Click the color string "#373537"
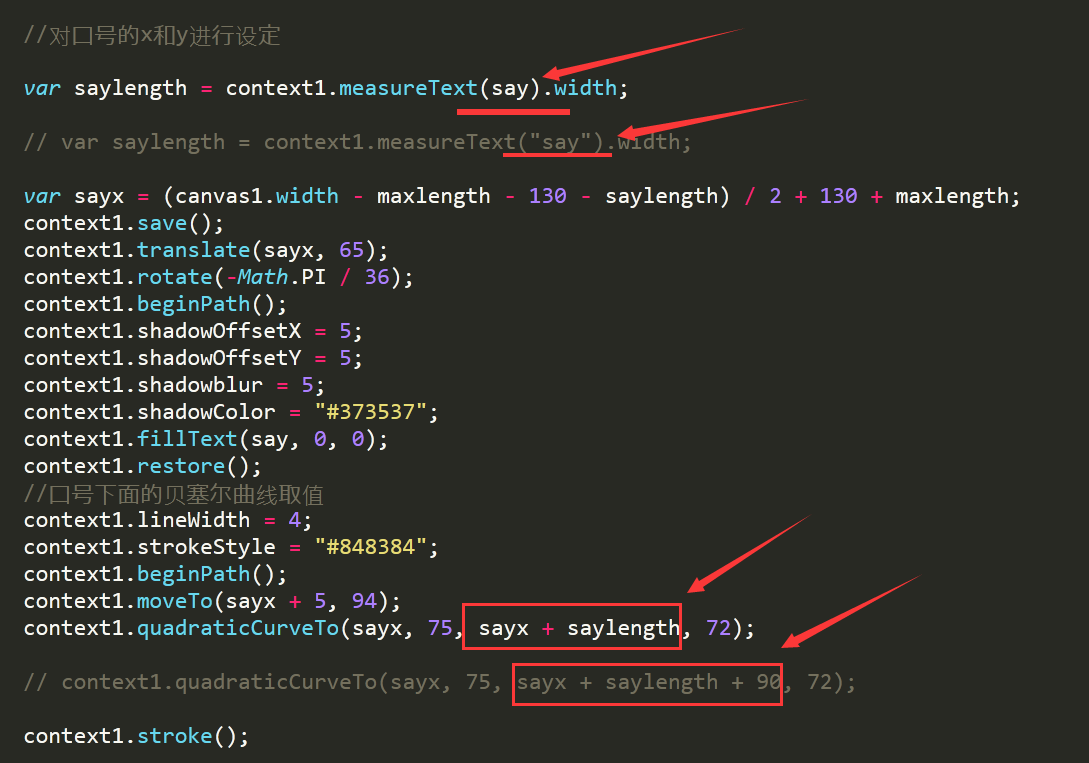 pos(370,412)
